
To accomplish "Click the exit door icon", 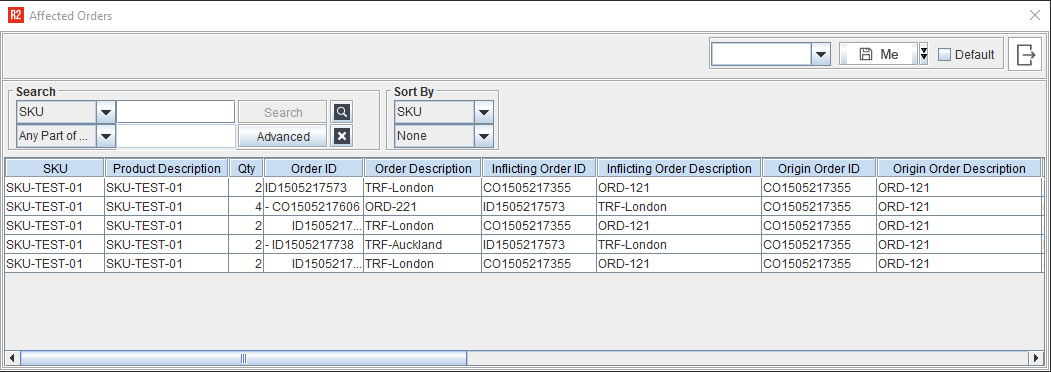I will click(1026, 54).
